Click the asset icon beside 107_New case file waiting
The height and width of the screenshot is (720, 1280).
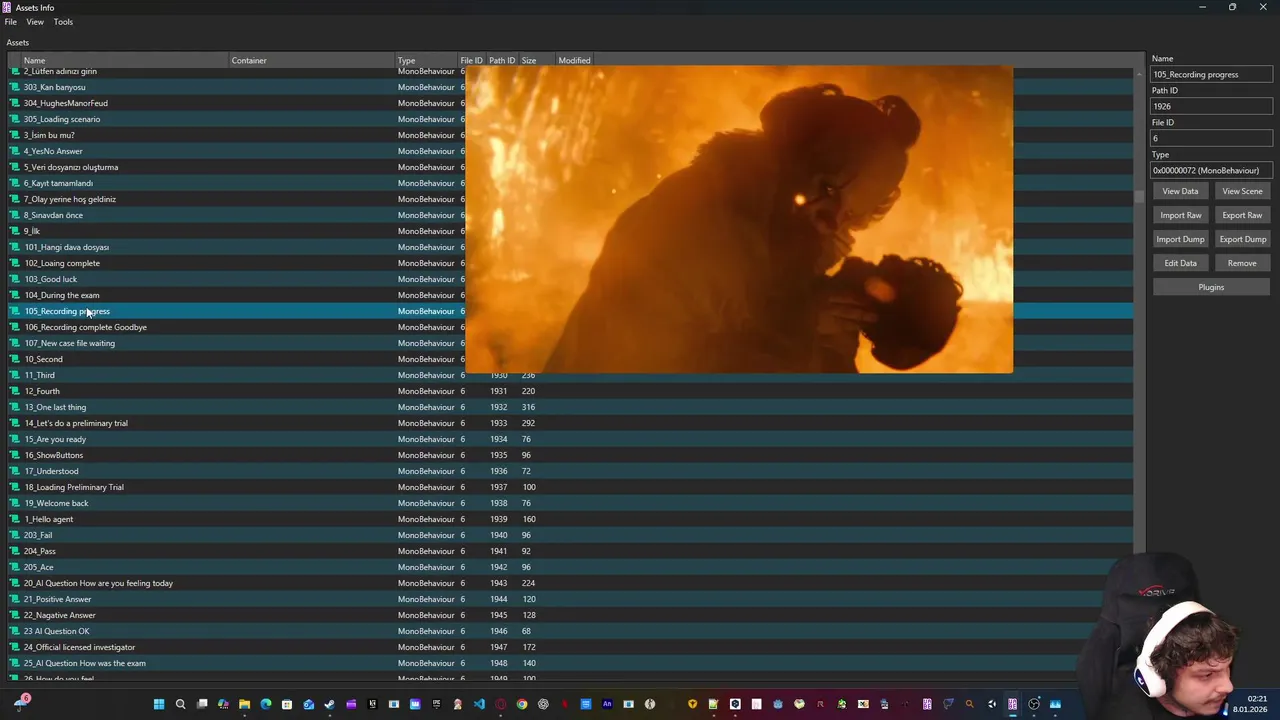[15, 343]
